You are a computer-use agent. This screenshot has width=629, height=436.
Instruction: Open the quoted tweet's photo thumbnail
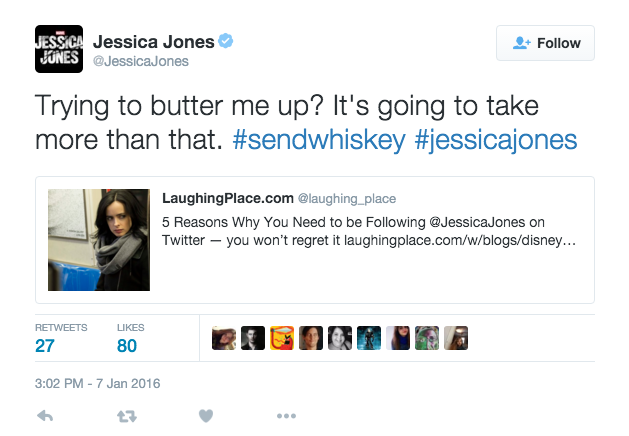pyautogui.click(x=99, y=240)
